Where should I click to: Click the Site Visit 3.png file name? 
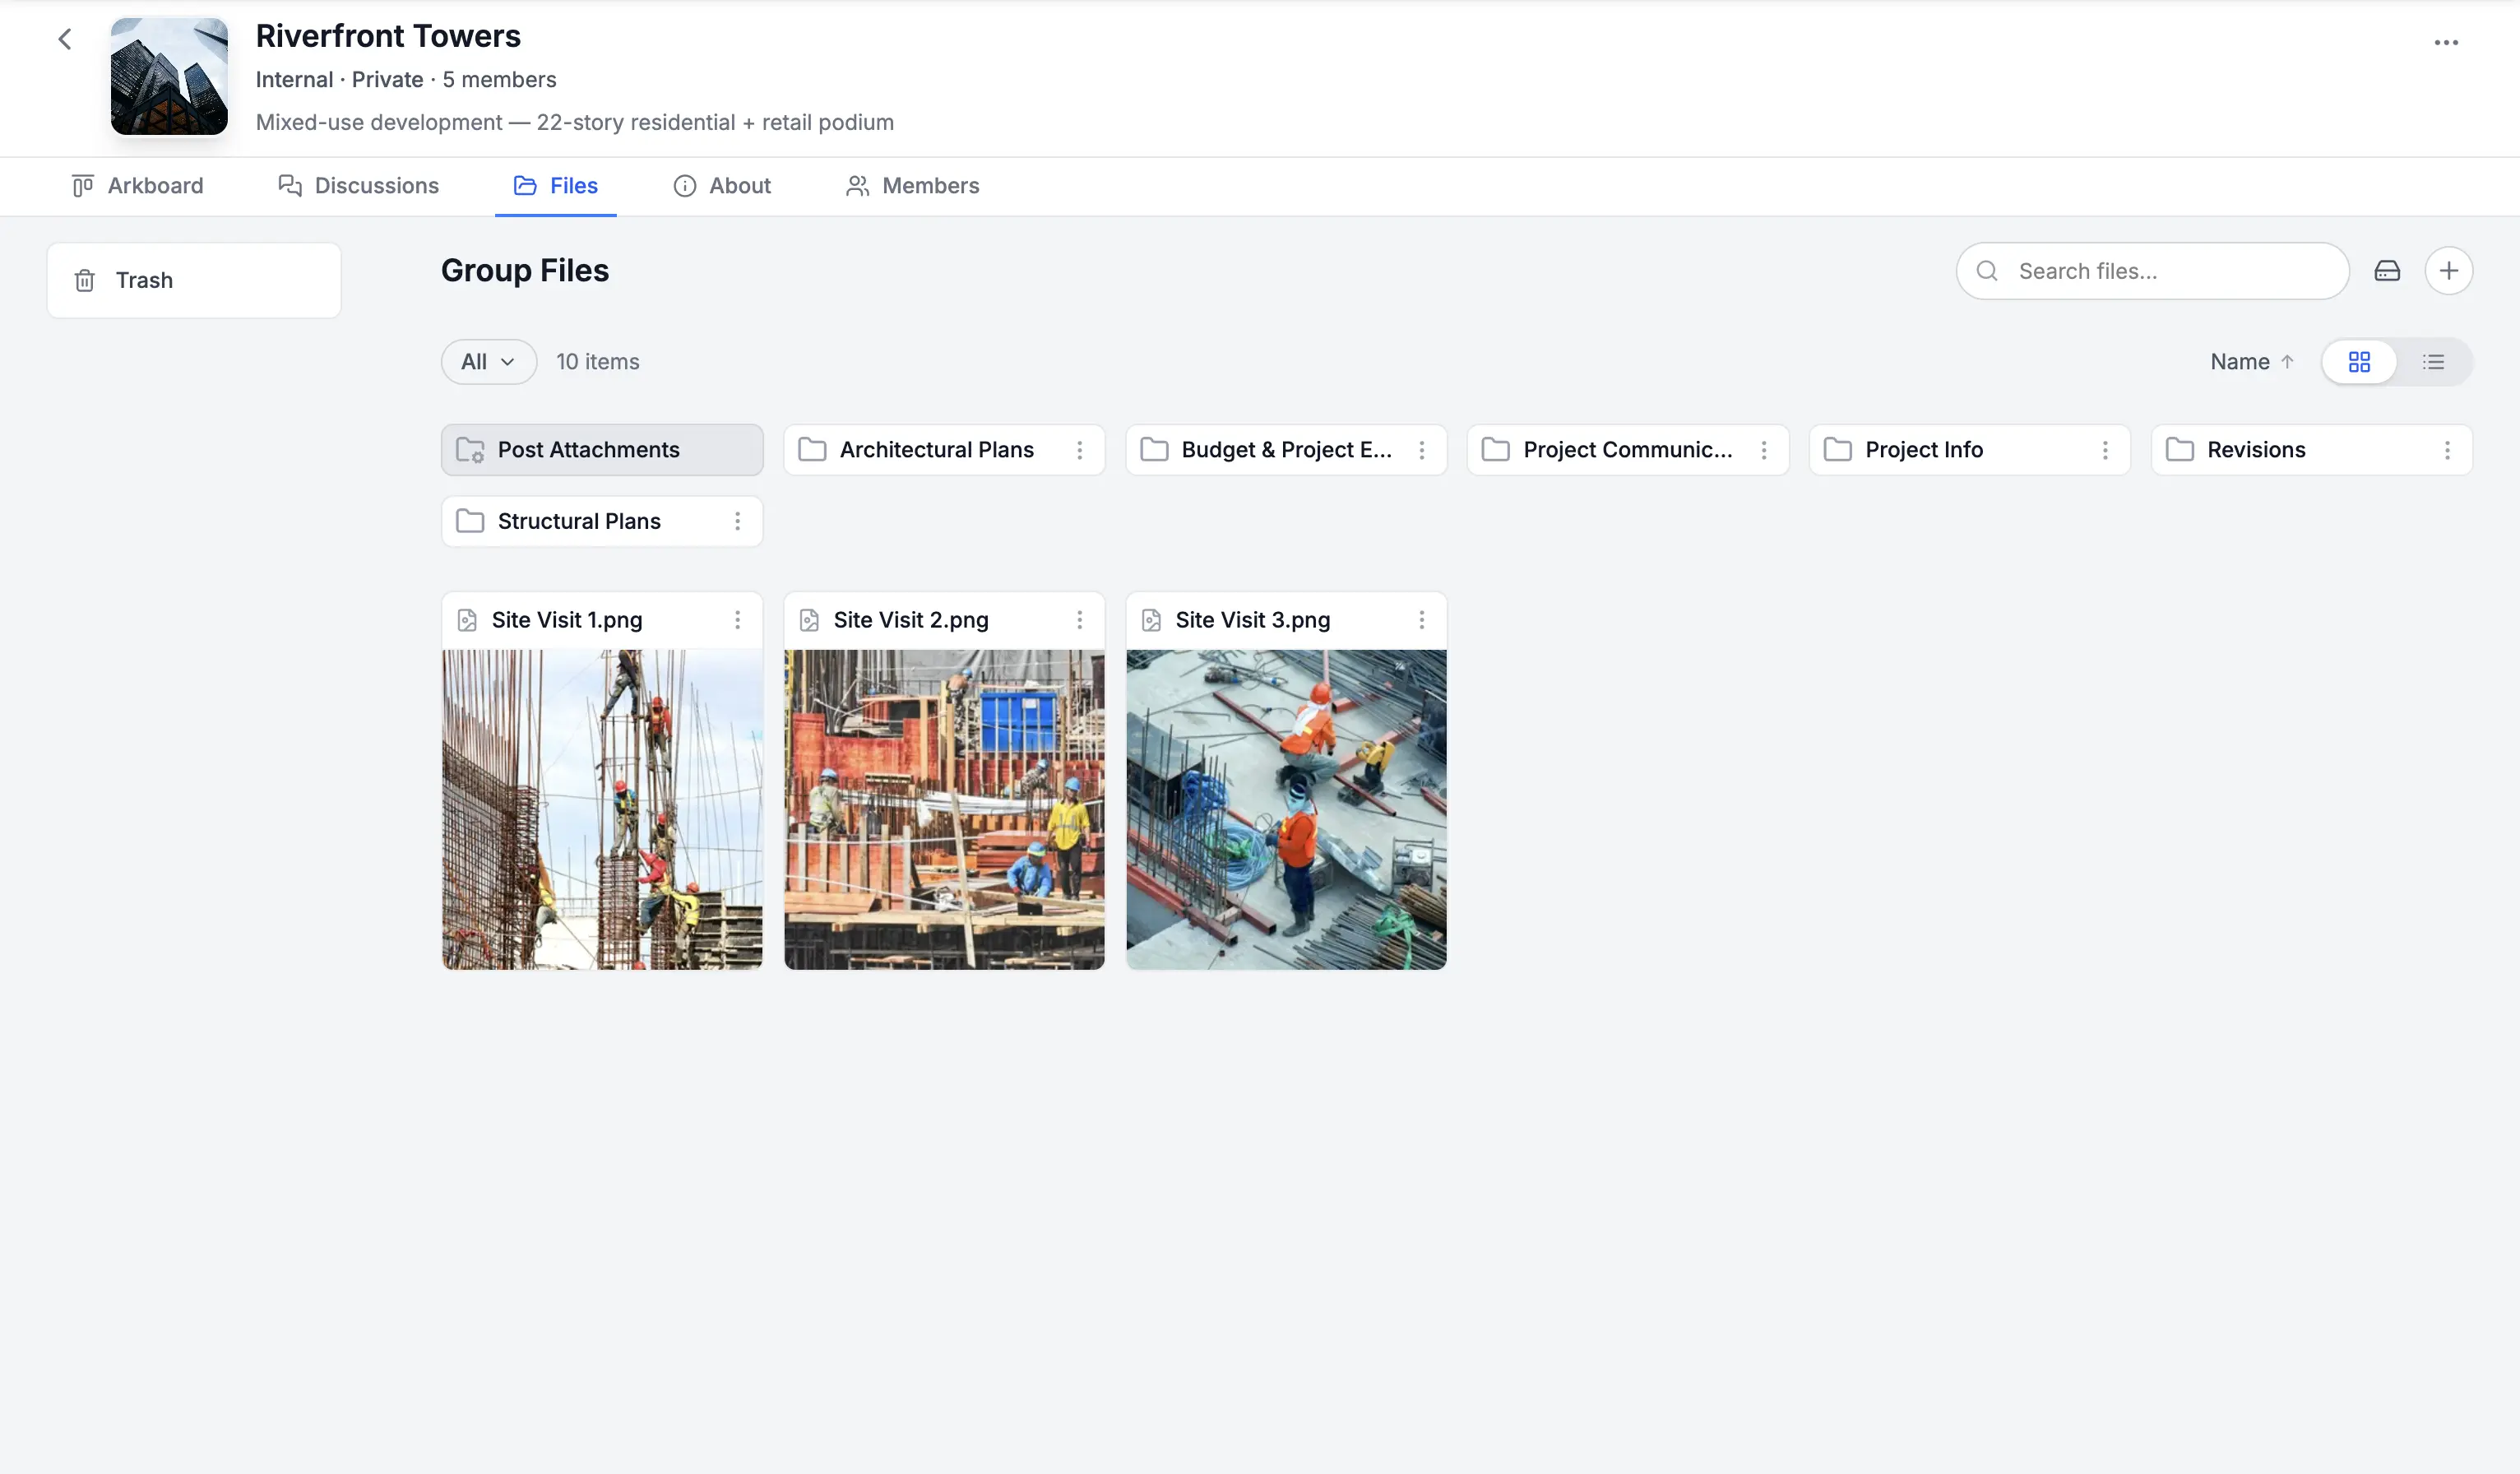1253,620
